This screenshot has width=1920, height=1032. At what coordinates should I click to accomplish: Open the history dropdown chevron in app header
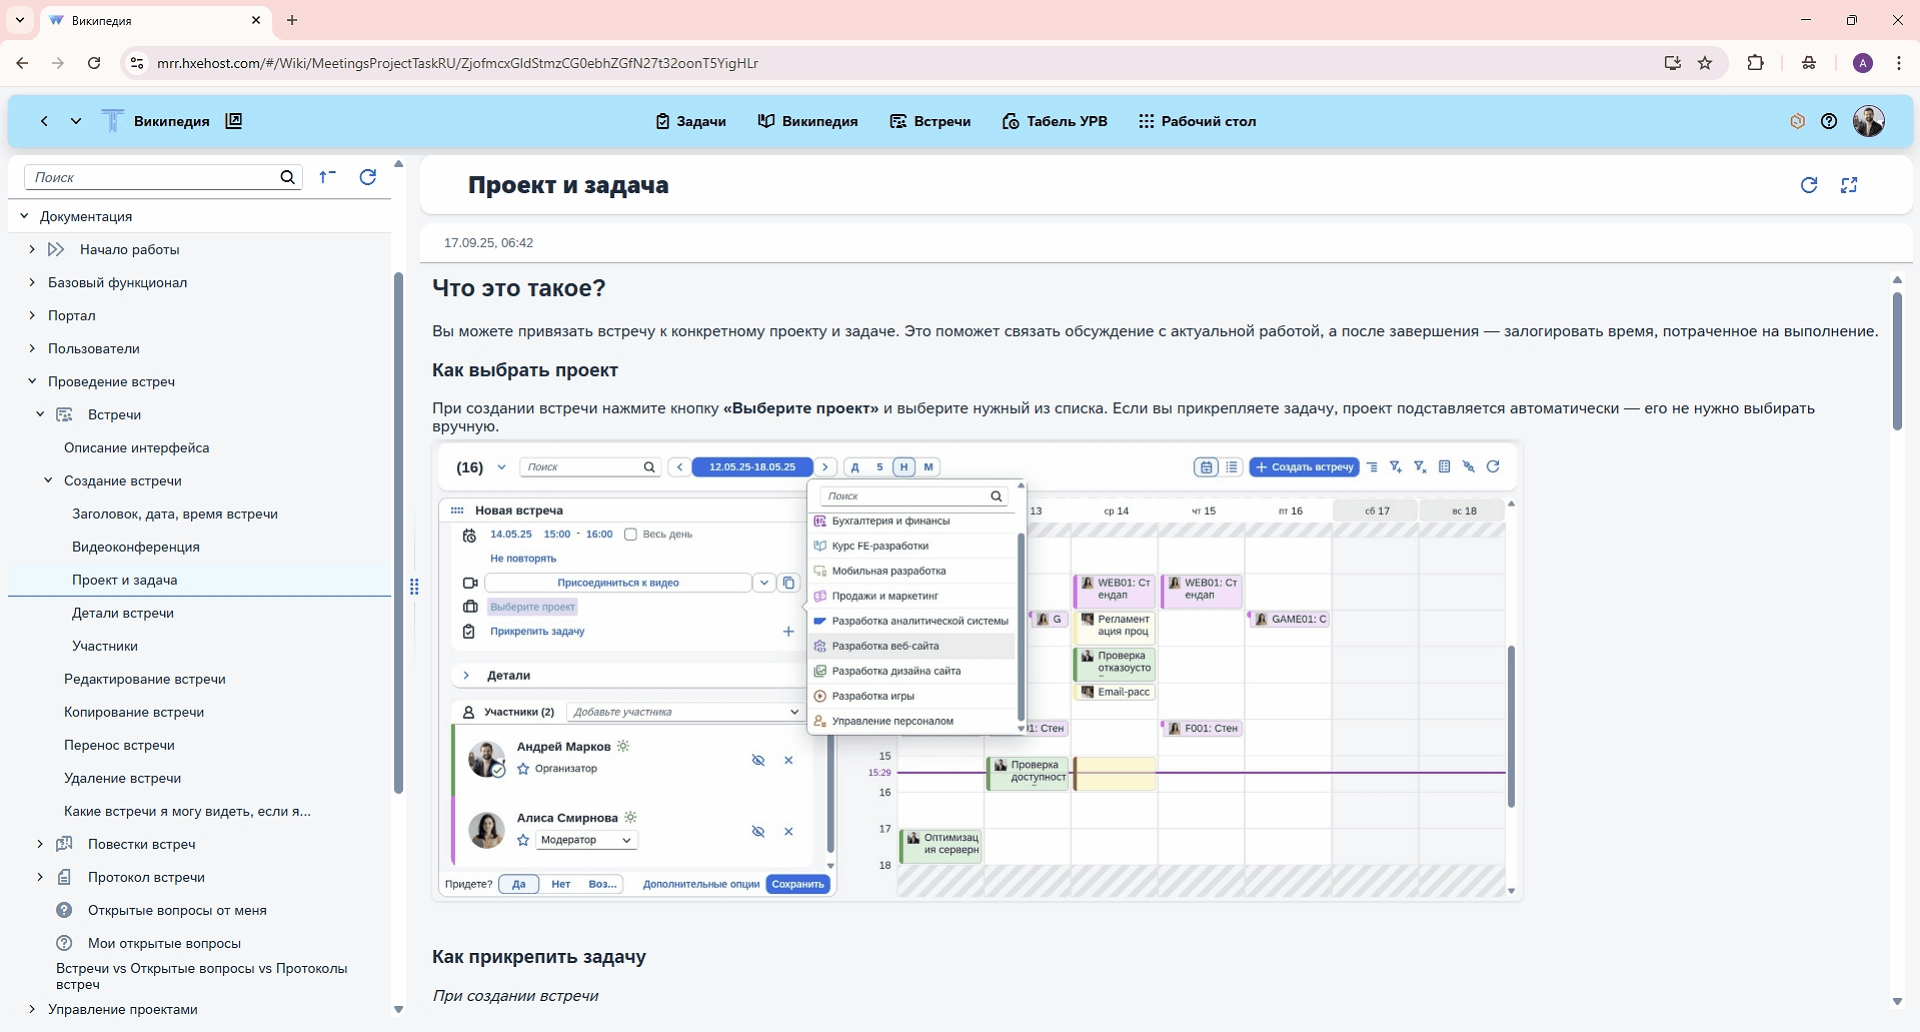[76, 121]
